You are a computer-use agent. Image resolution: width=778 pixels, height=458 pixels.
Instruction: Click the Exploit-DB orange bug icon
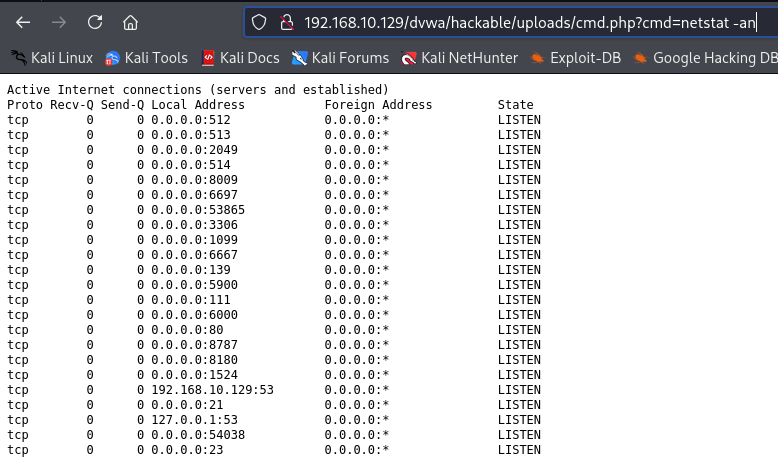pos(537,59)
